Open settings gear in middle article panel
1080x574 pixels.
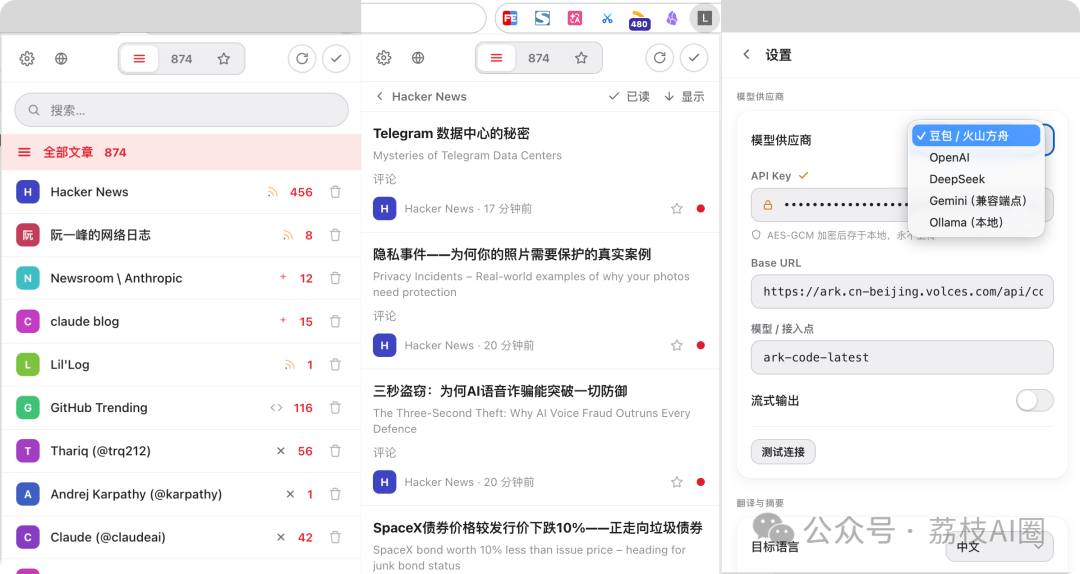click(384, 58)
